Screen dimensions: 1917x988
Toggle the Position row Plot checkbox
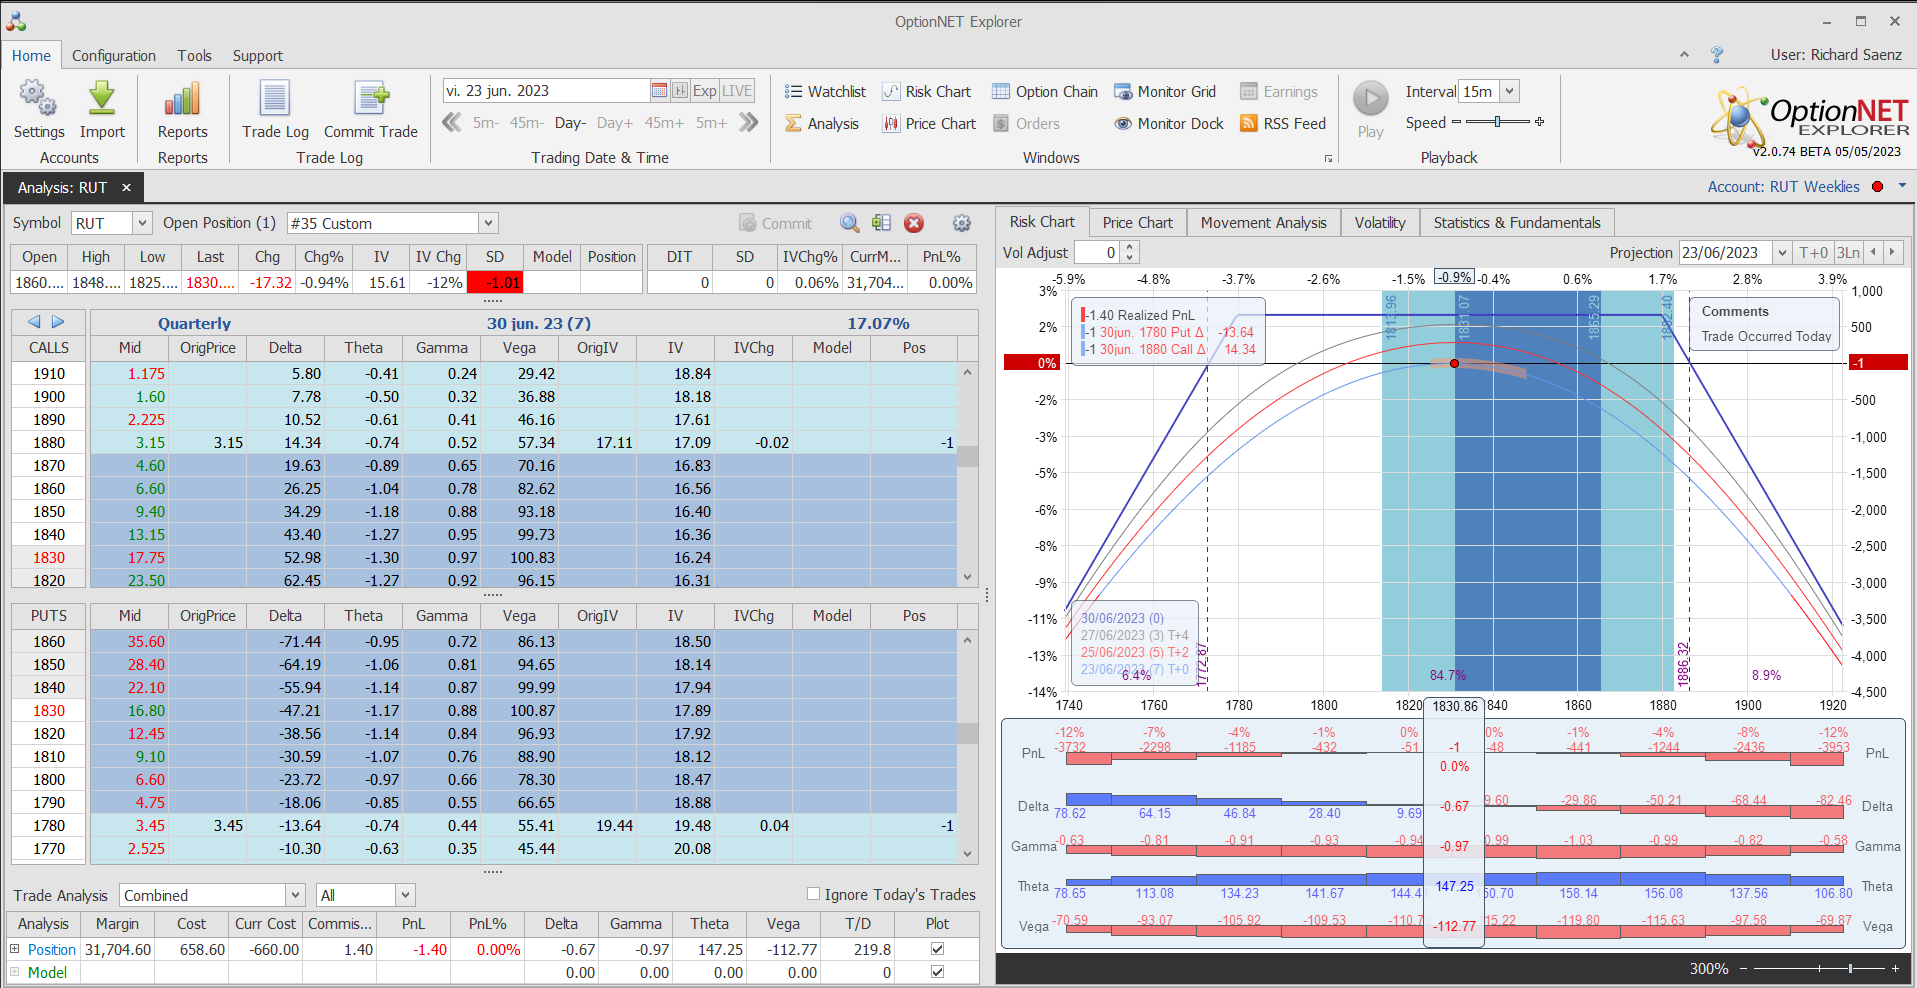pos(937,949)
